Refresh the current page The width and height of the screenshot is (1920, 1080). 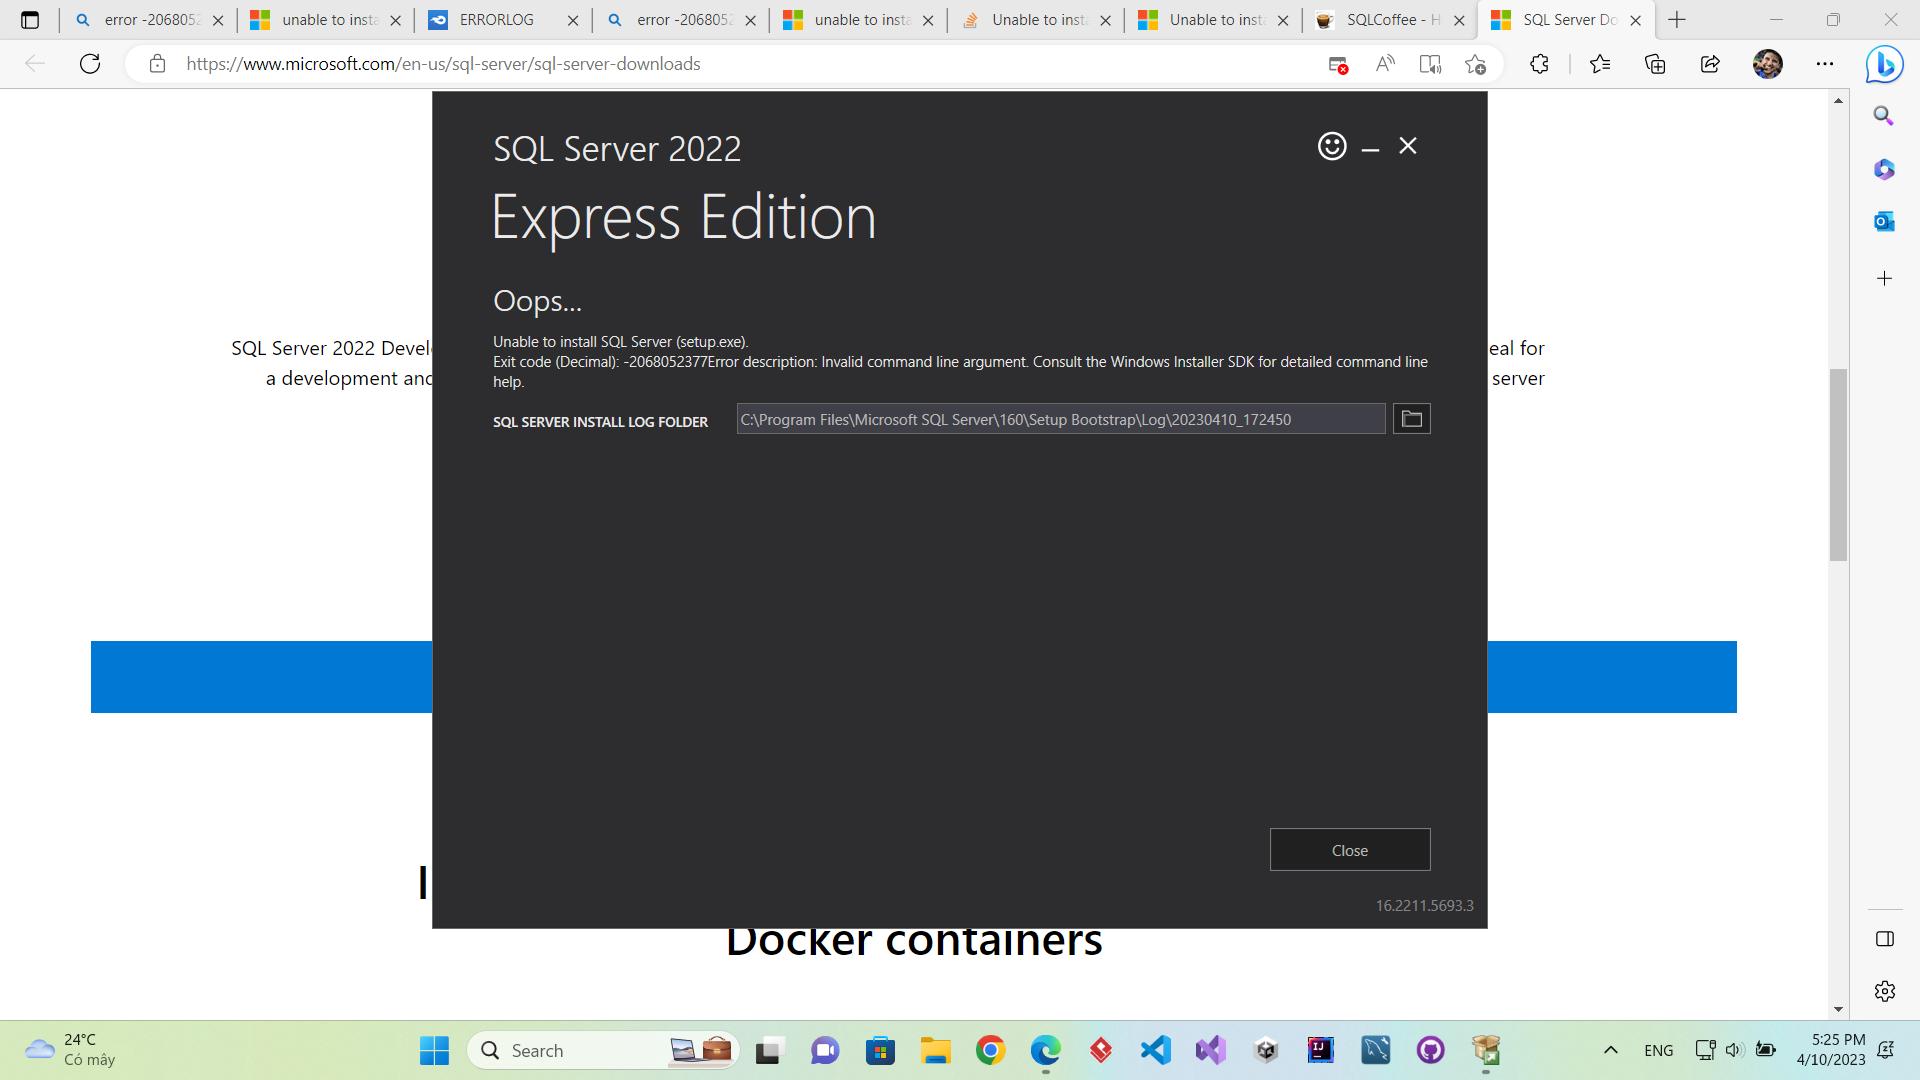point(90,64)
